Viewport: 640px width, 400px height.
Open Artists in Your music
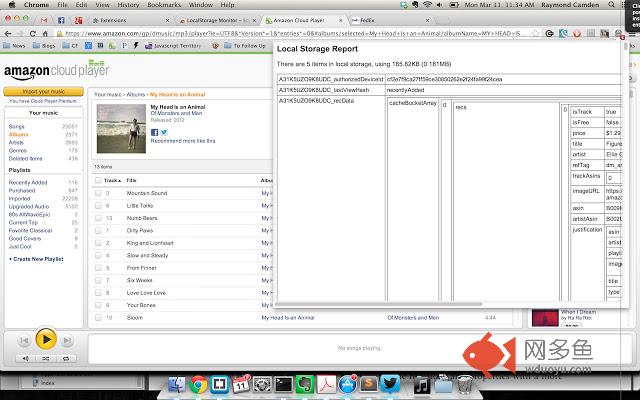tap(16, 142)
